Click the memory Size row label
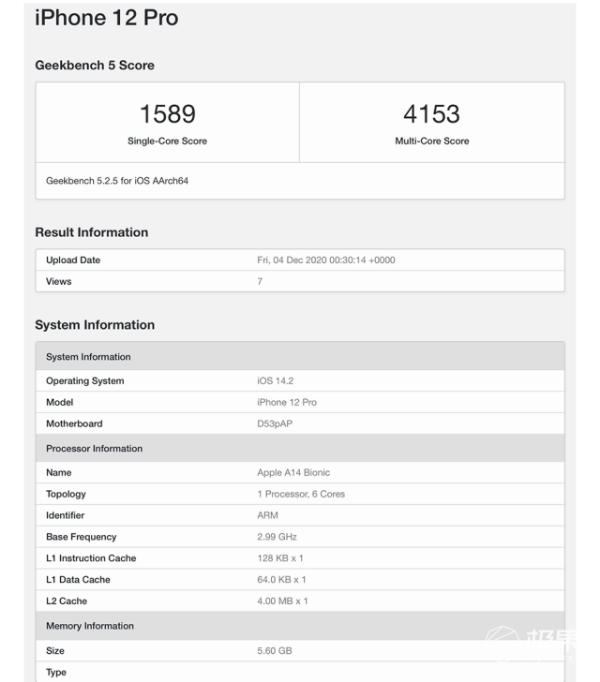The height and width of the screenshot is (682, 600). tap(55, 651)
